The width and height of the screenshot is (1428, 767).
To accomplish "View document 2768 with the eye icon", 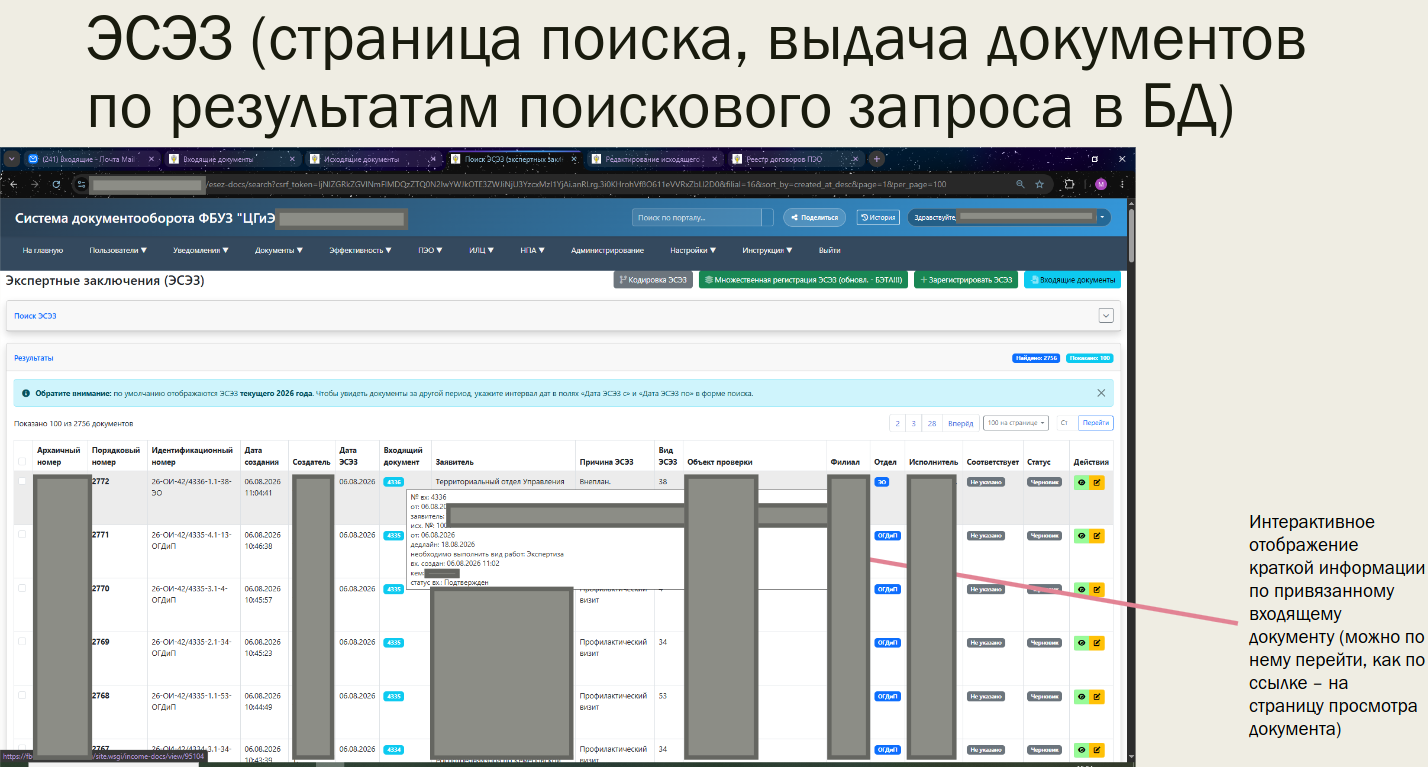I will click(1081, 695).
